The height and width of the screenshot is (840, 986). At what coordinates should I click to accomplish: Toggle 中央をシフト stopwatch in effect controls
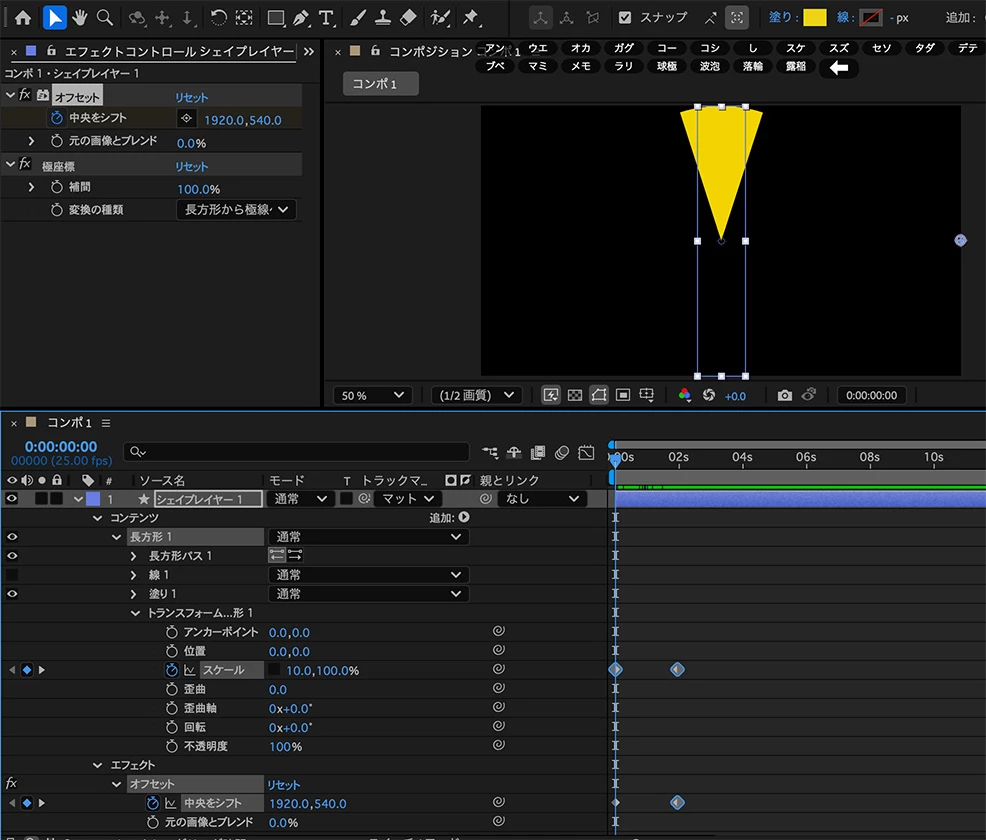pyautogui.click(x=57, y=118)
